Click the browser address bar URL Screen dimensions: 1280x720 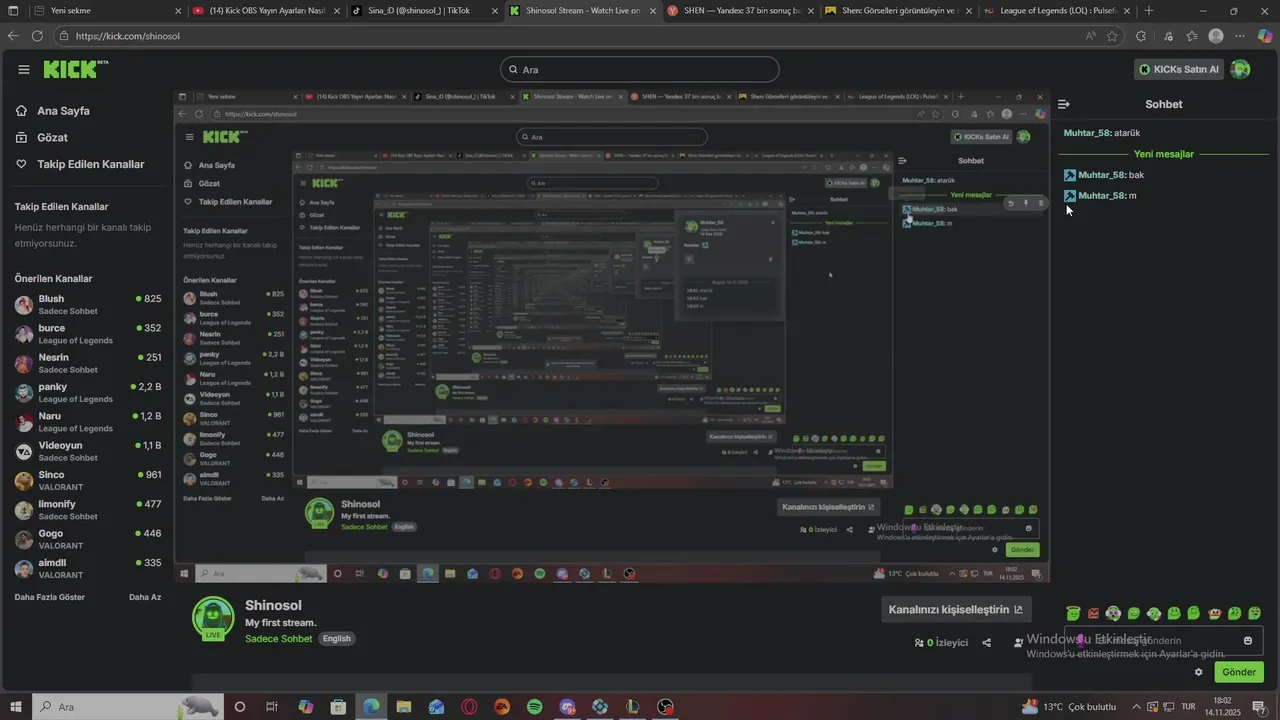coord(128,35)
